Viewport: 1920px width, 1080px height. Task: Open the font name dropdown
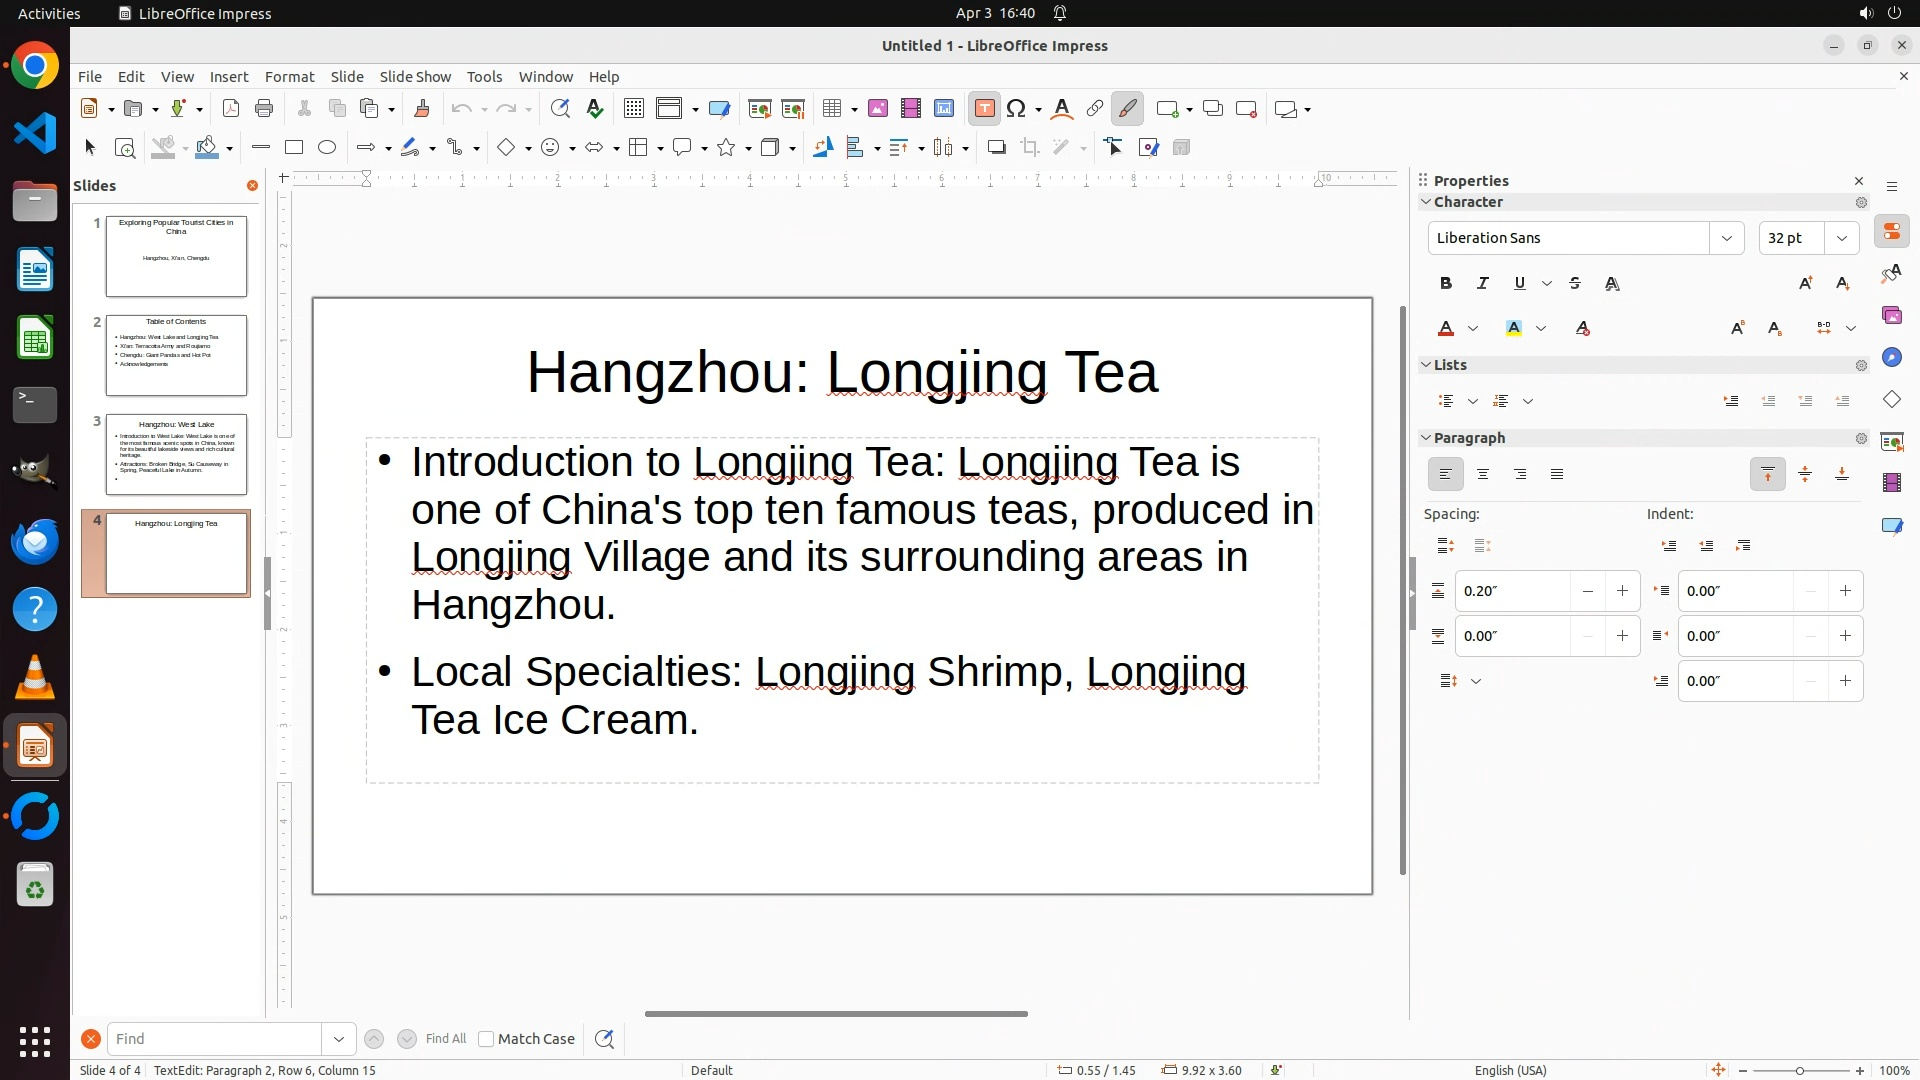(x=1727, y=238)
